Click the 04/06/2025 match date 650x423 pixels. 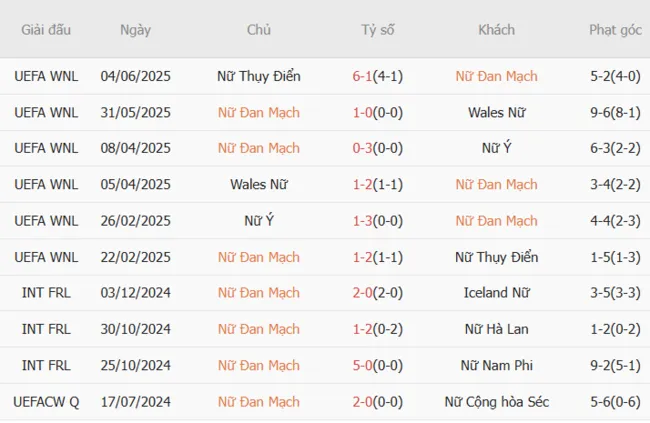[135, 76]
